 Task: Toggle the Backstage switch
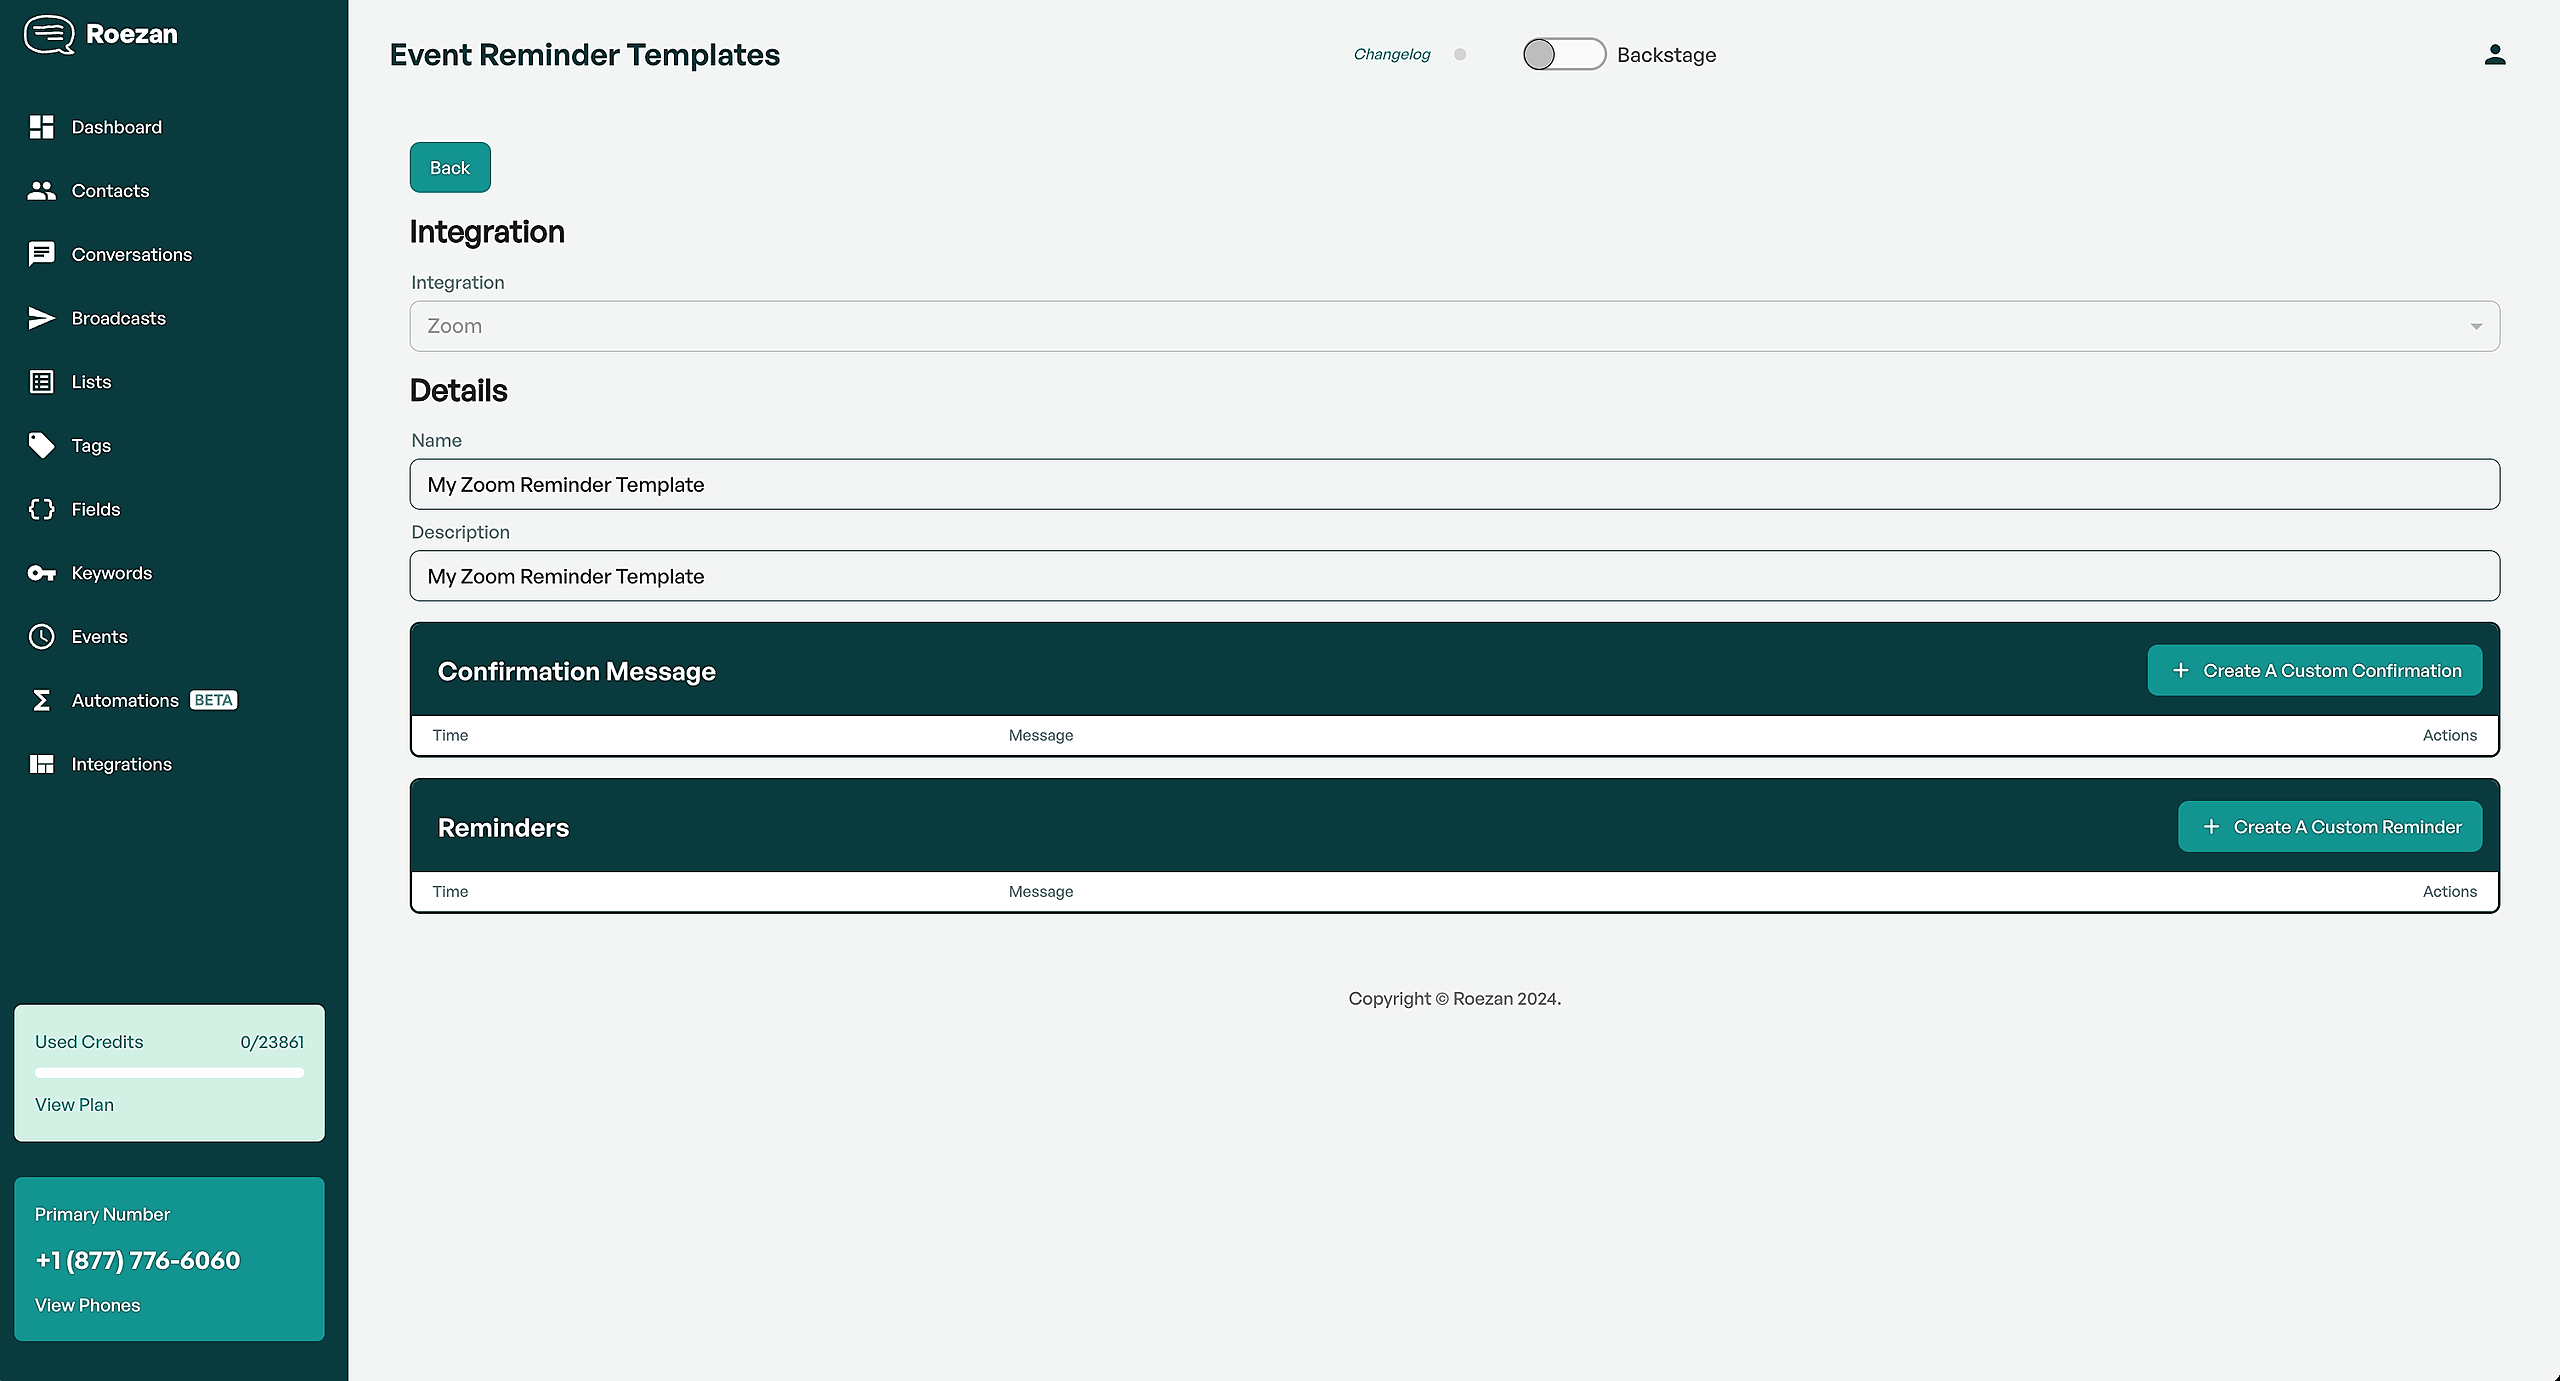coord(1563,55)
